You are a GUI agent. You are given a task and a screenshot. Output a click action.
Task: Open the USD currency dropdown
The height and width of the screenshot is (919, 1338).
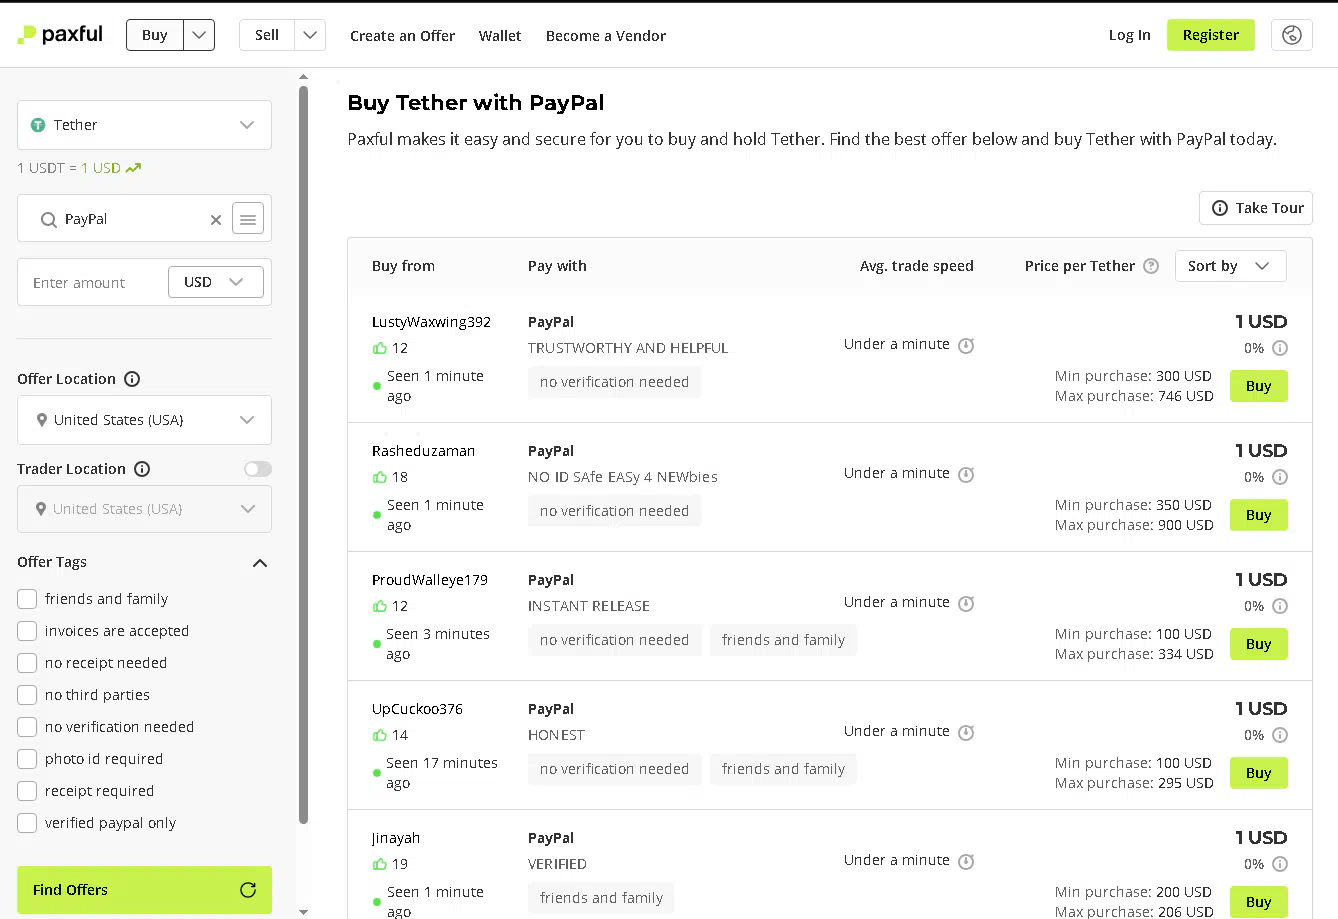[x=216, y=282]
